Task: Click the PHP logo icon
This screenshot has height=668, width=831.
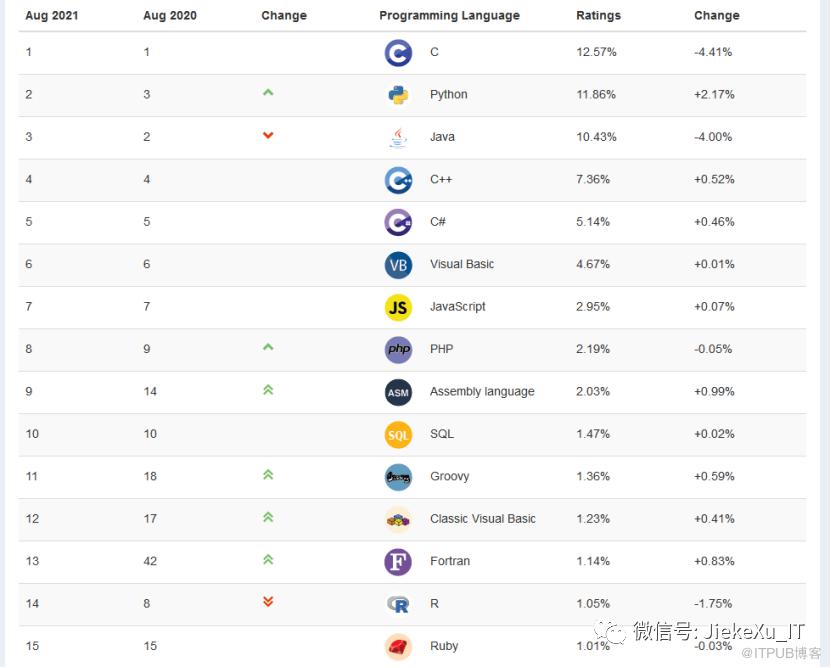Action: click(x=398, y=349)
